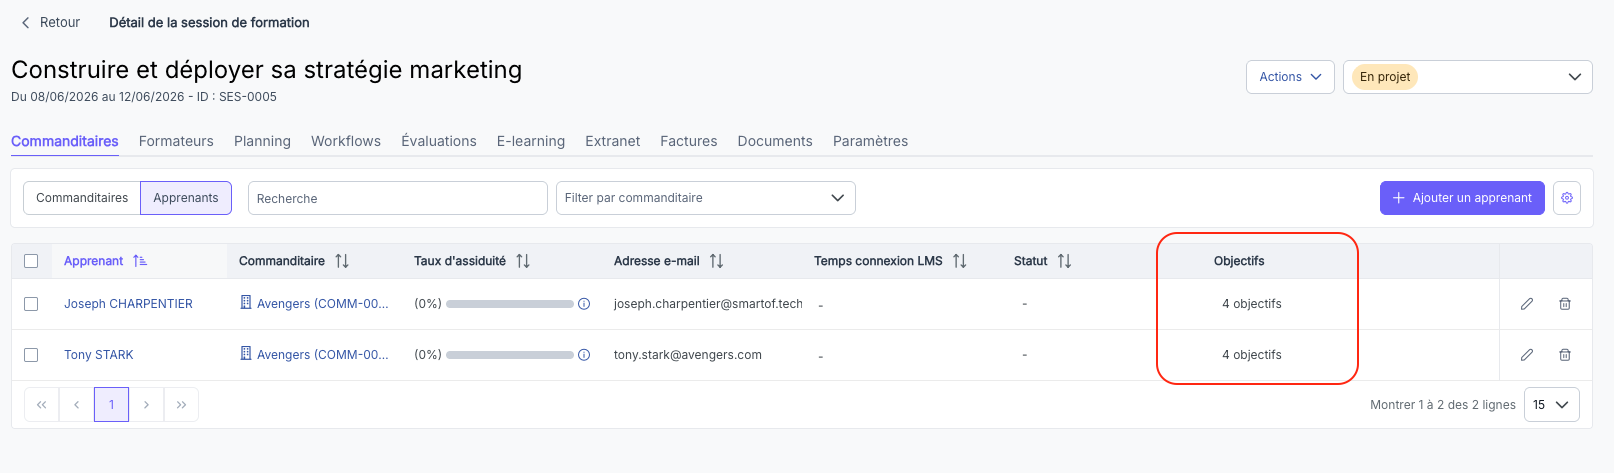Screen dimensions: 1614x473
Task: Click Ajouter un apprenant button
Action: (x=1462, y=198)
